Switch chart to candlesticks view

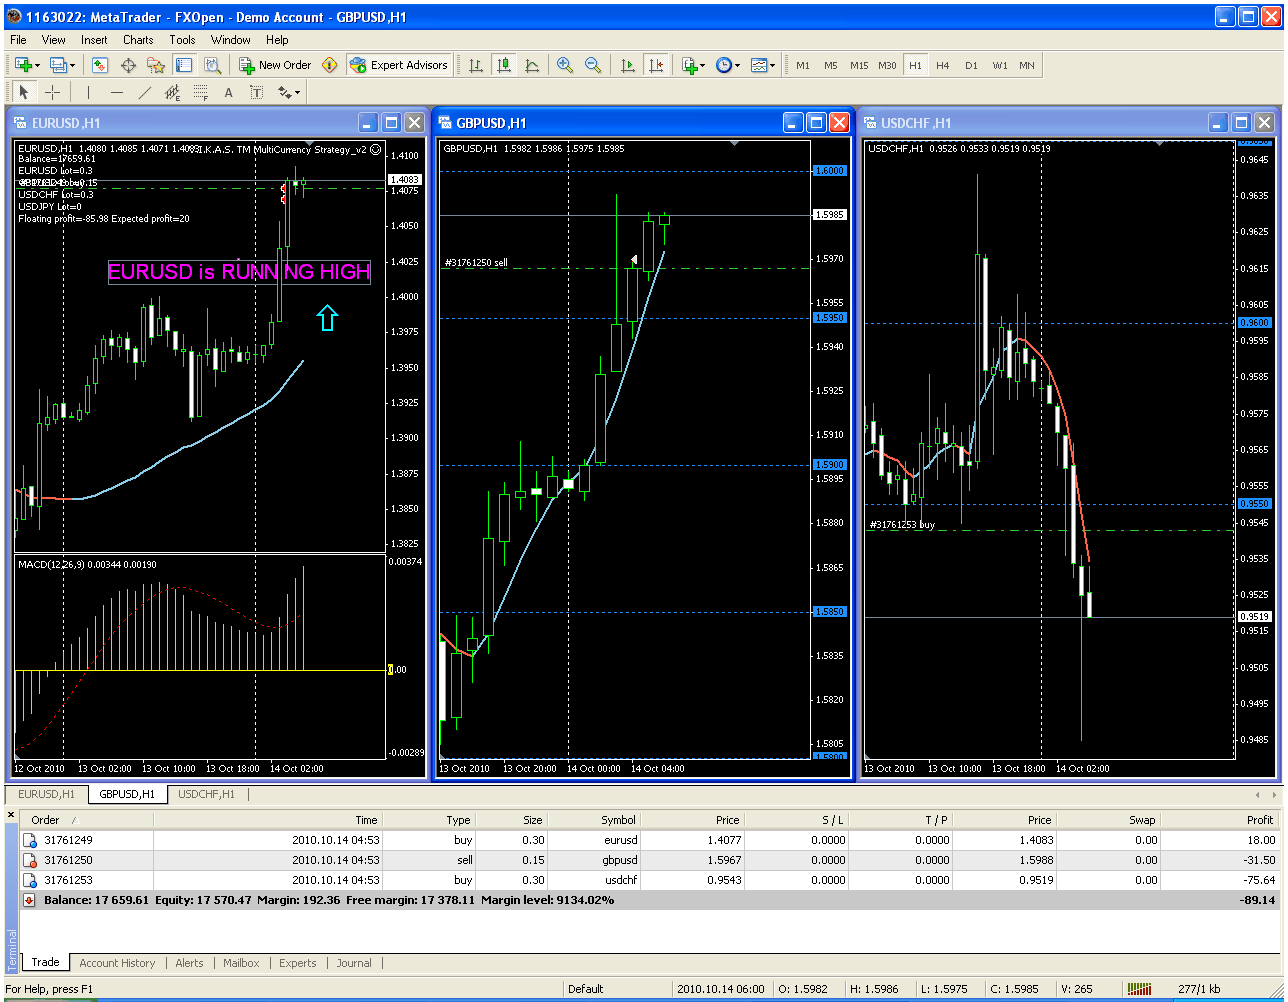[504, 65]
